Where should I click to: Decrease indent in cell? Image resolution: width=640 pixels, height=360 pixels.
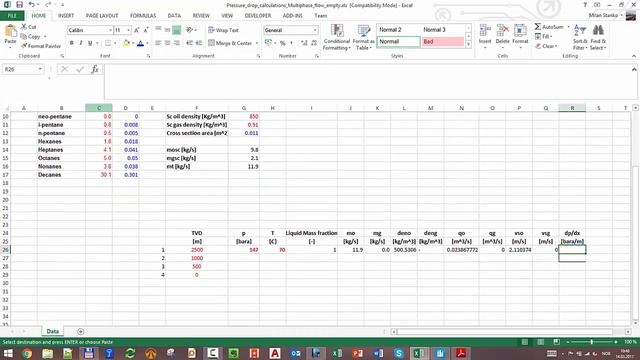pyautogui.click(x=189, y=43)
